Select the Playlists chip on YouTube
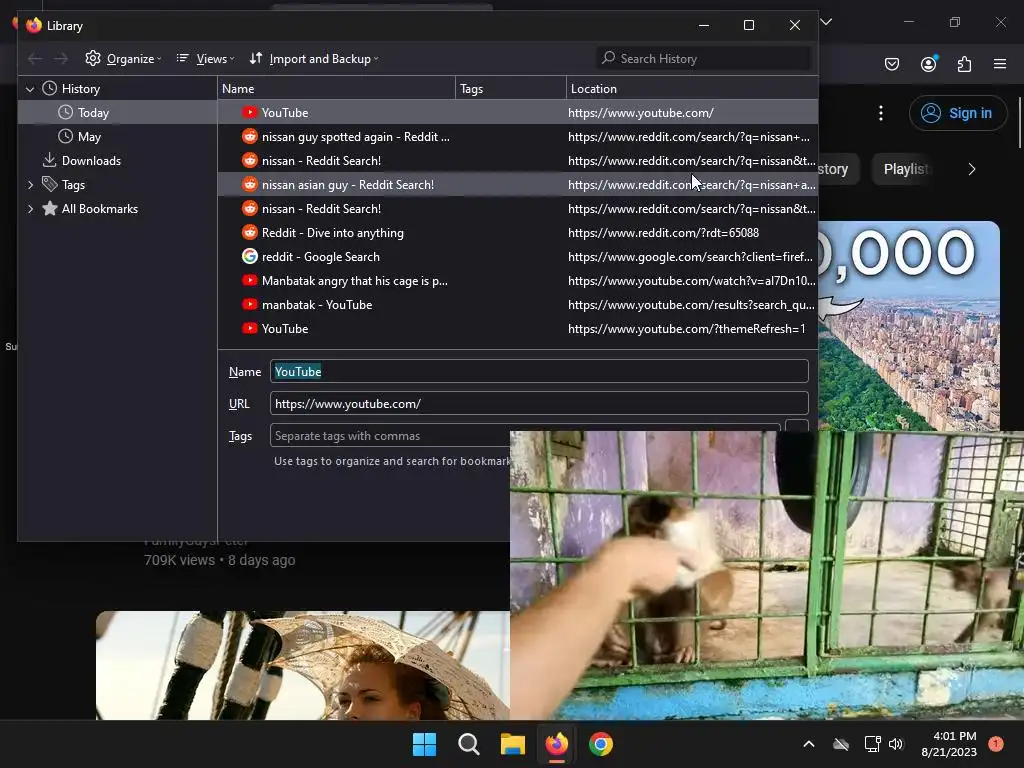 904,169
